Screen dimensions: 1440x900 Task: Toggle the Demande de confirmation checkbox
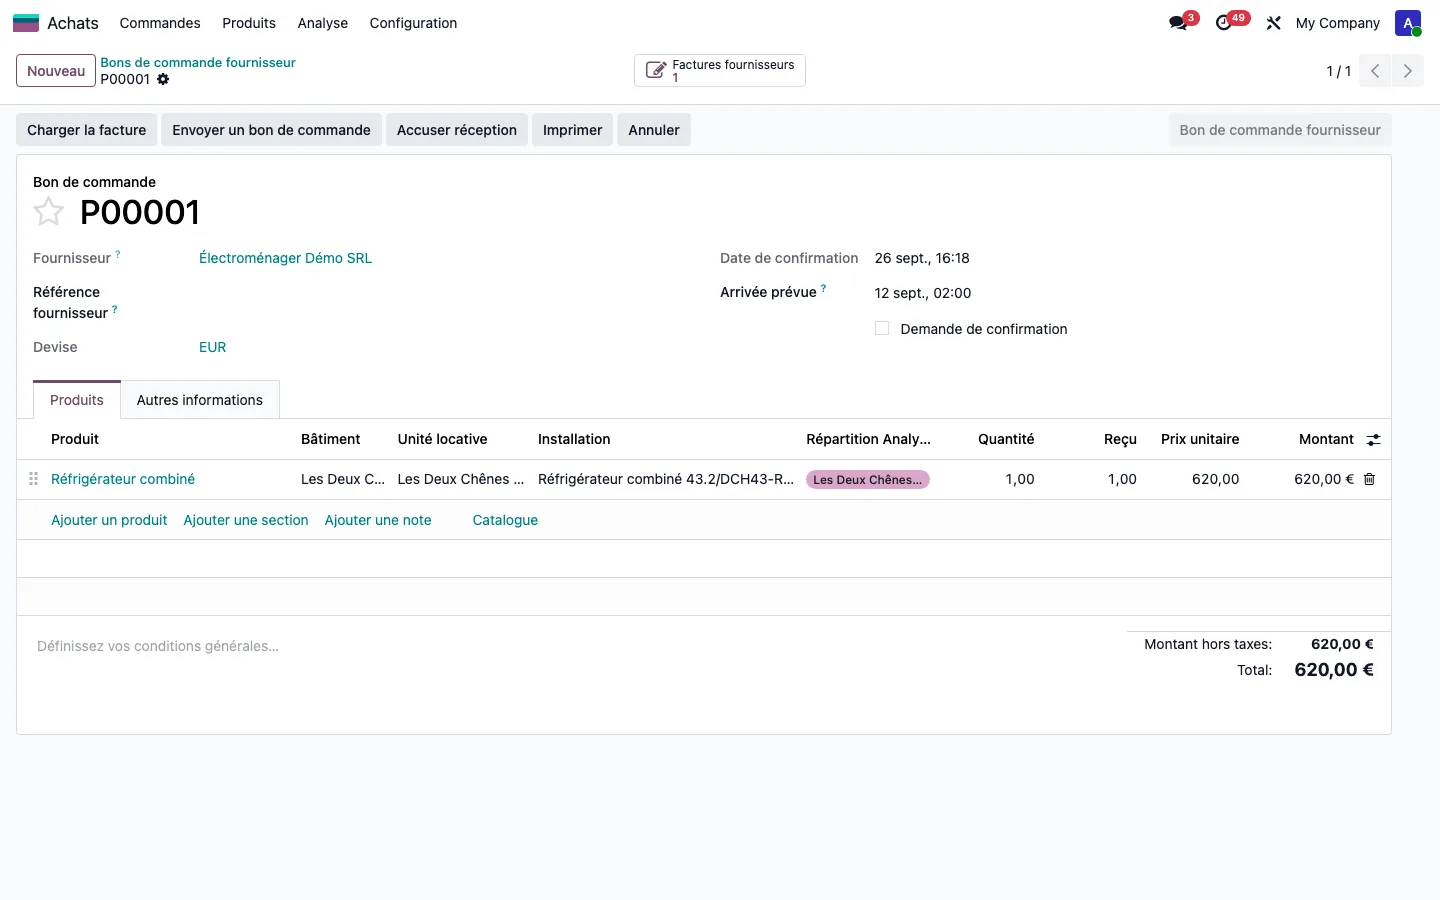882,328
